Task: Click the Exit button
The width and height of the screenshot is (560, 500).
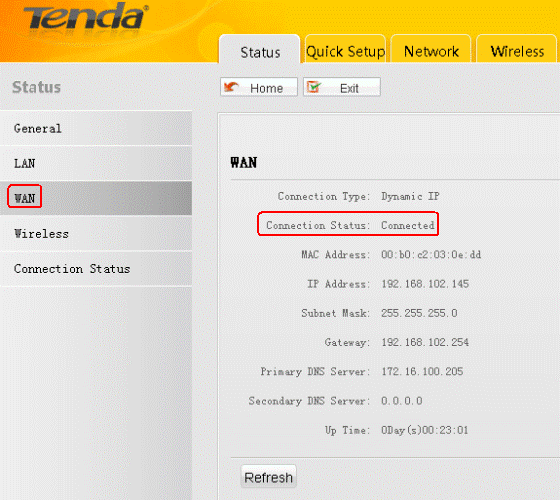Action: tap(342, 87)
